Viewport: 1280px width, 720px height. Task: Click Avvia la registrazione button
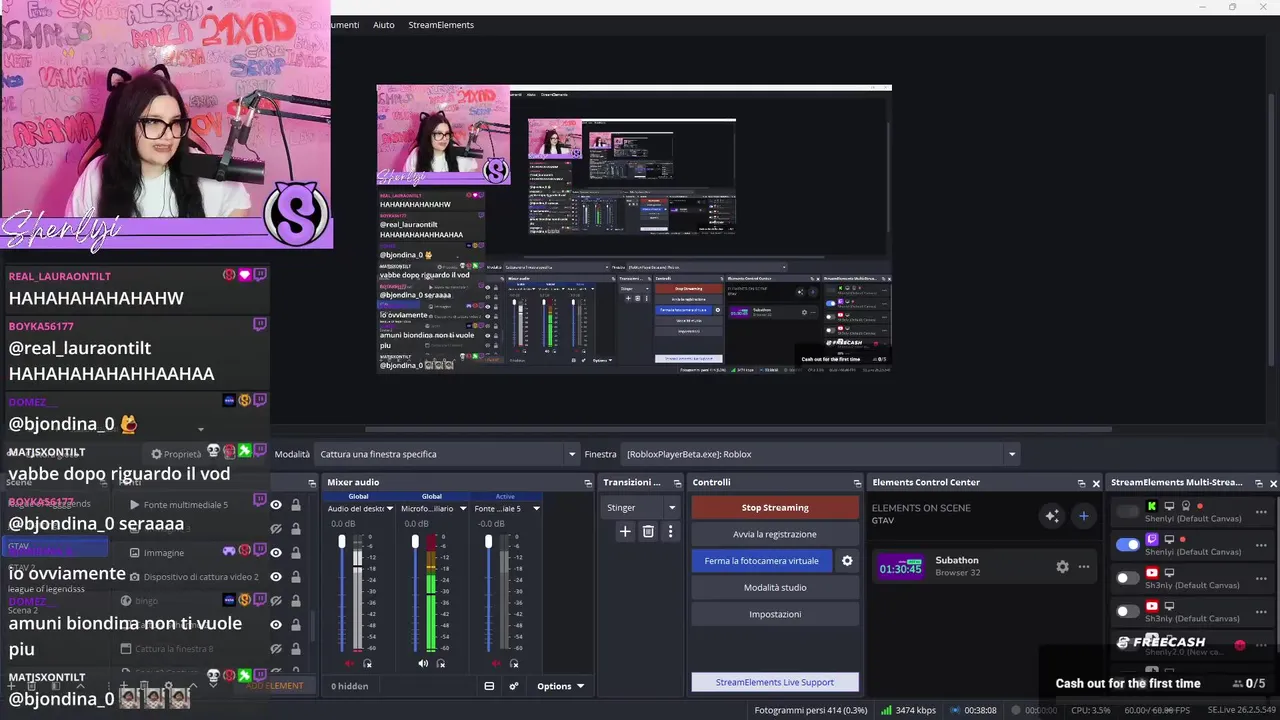[x=775, y=534]
